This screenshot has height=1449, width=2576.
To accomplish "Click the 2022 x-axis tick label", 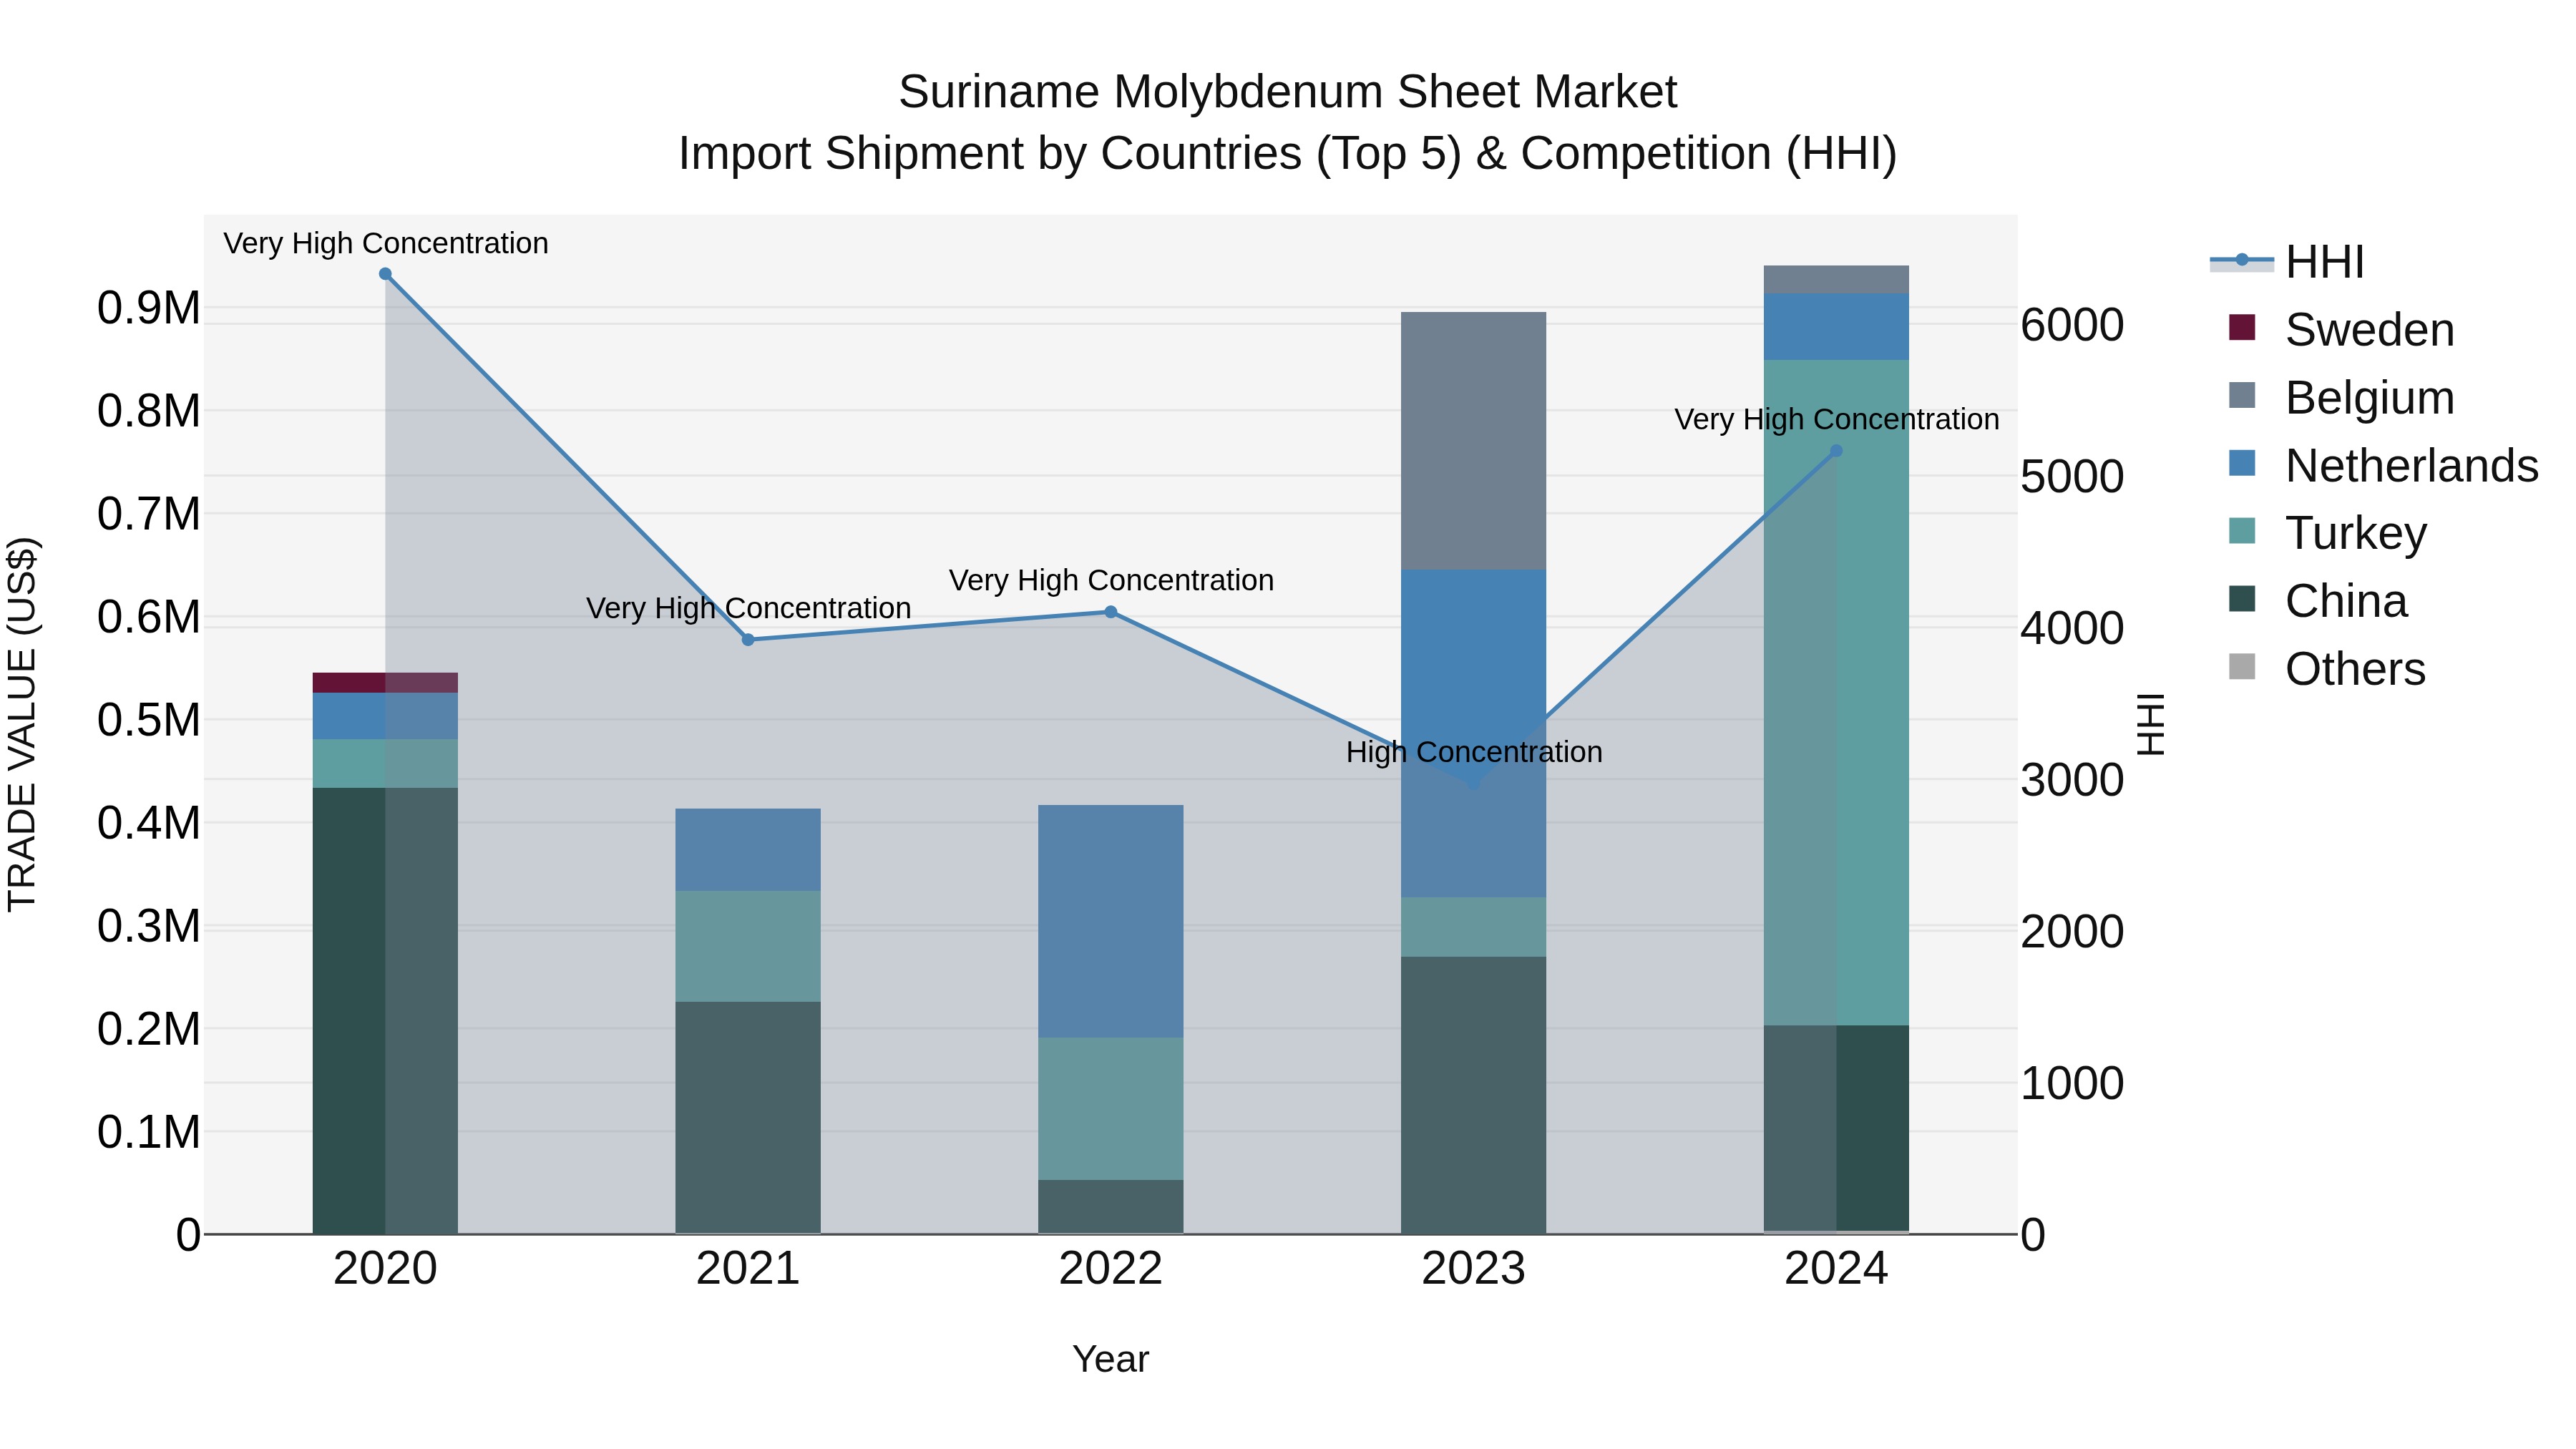I will click(1111, 1269).
